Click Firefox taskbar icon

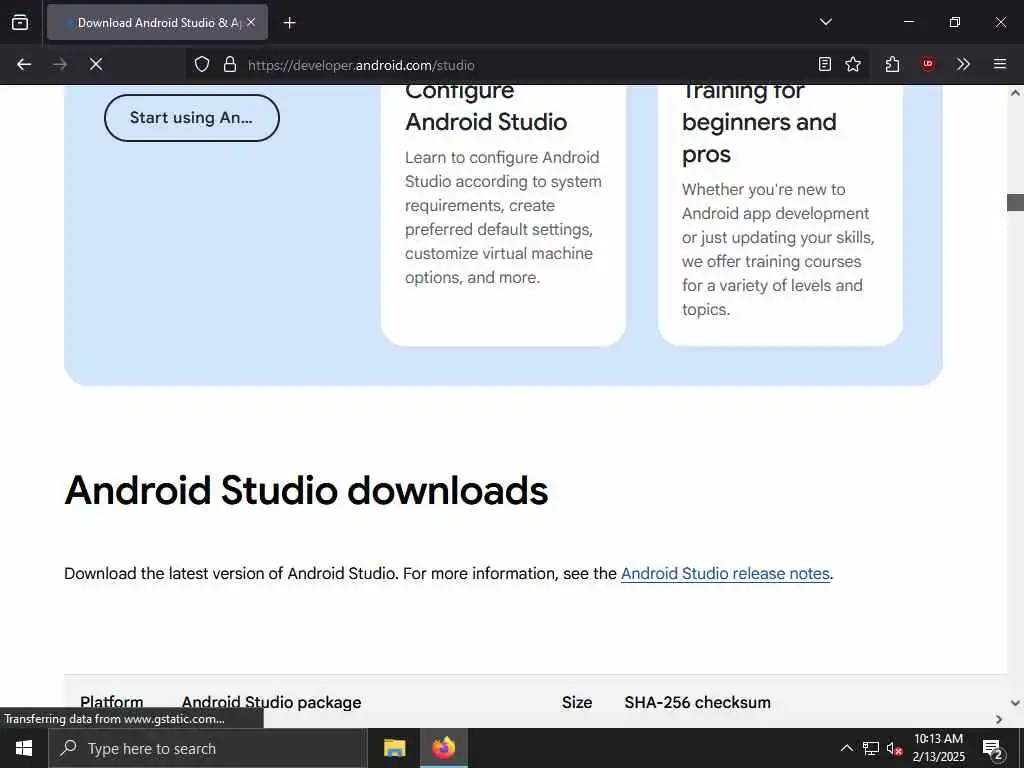[x=443, y=748]
